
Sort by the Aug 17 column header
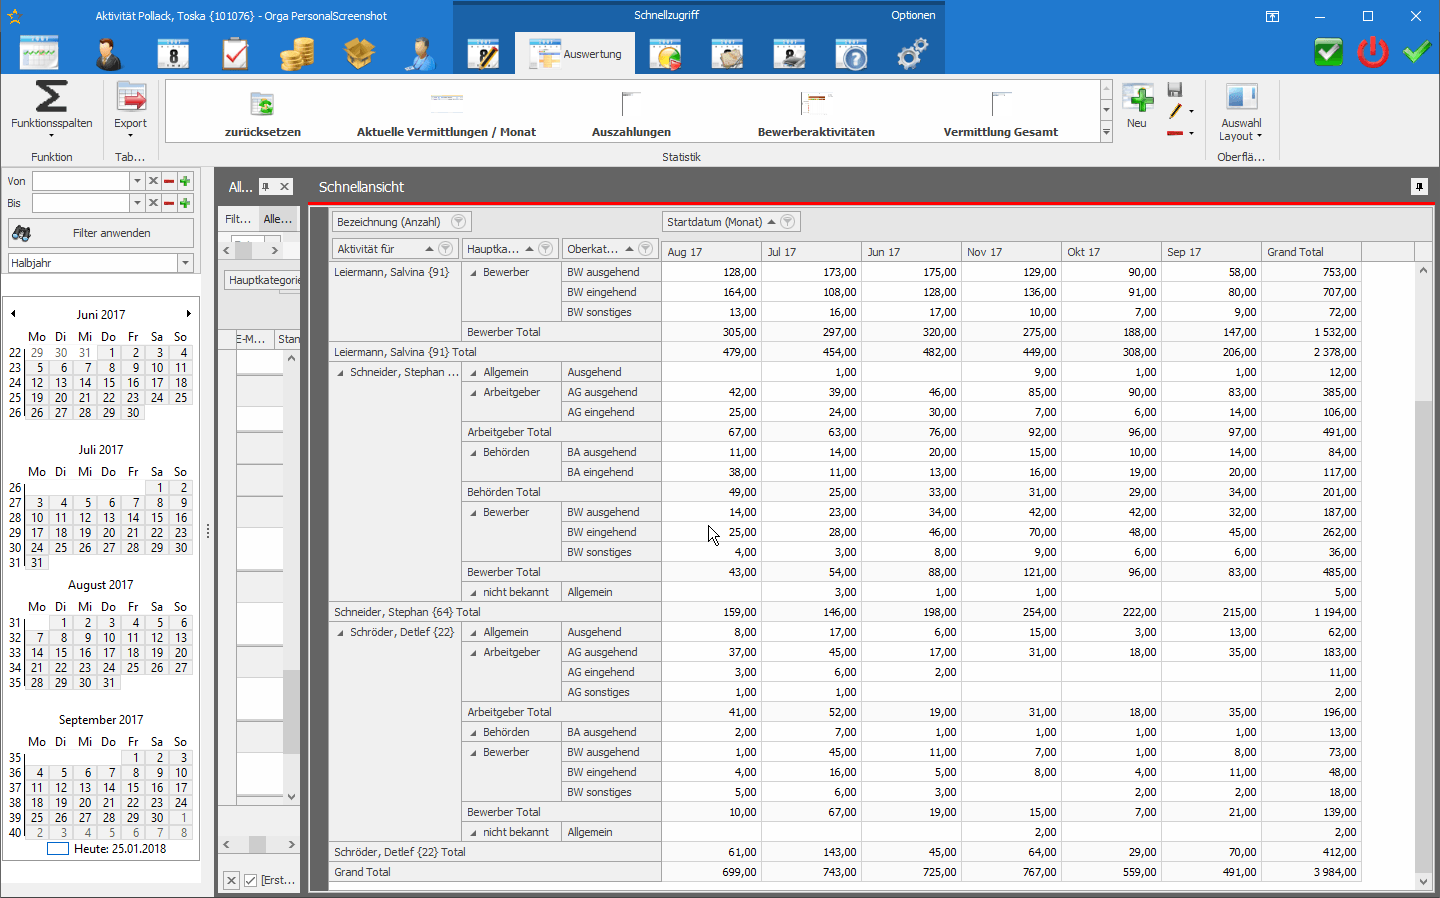click(x=711, y=252)
